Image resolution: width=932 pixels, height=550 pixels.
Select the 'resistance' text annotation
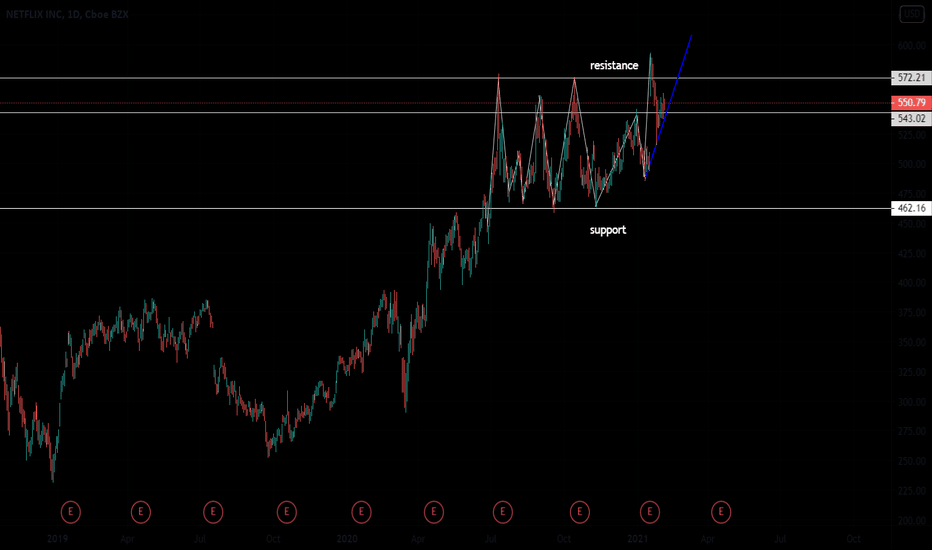click(x=614, y=65)
